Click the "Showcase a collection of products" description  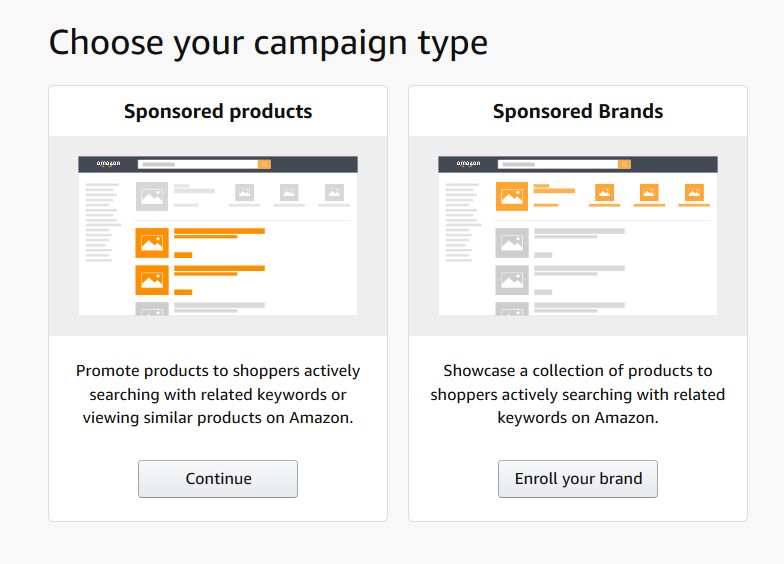pyautogui.click(x=578, y=394)
